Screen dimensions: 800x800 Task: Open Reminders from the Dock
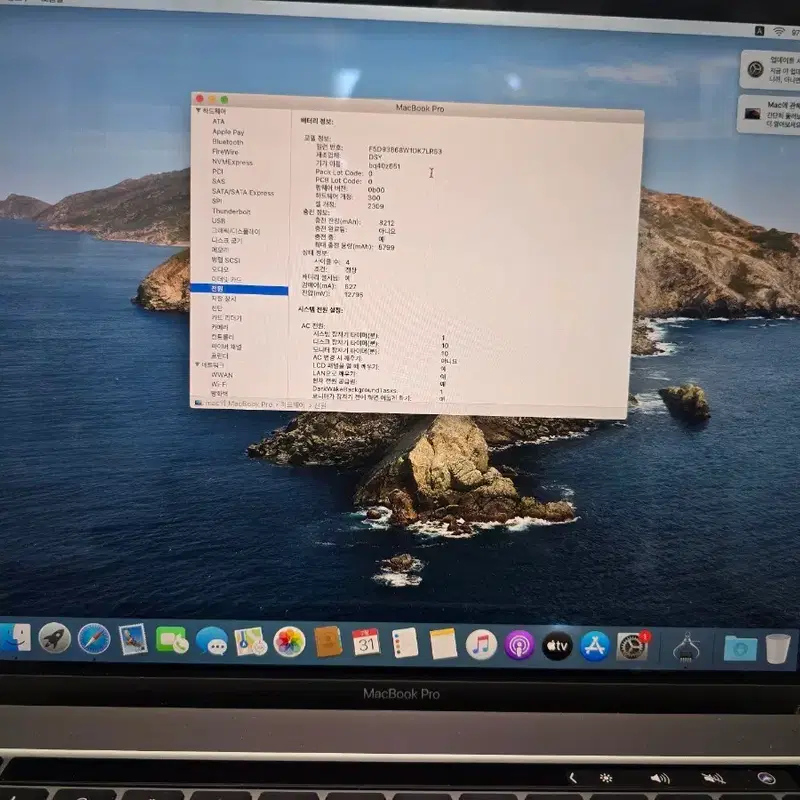[405, 643]
